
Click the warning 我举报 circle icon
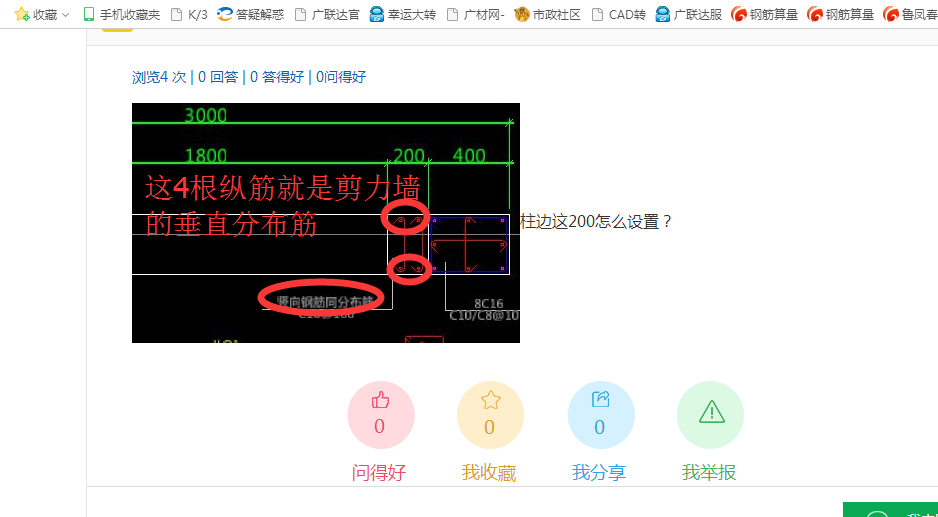tap(711, 415)
